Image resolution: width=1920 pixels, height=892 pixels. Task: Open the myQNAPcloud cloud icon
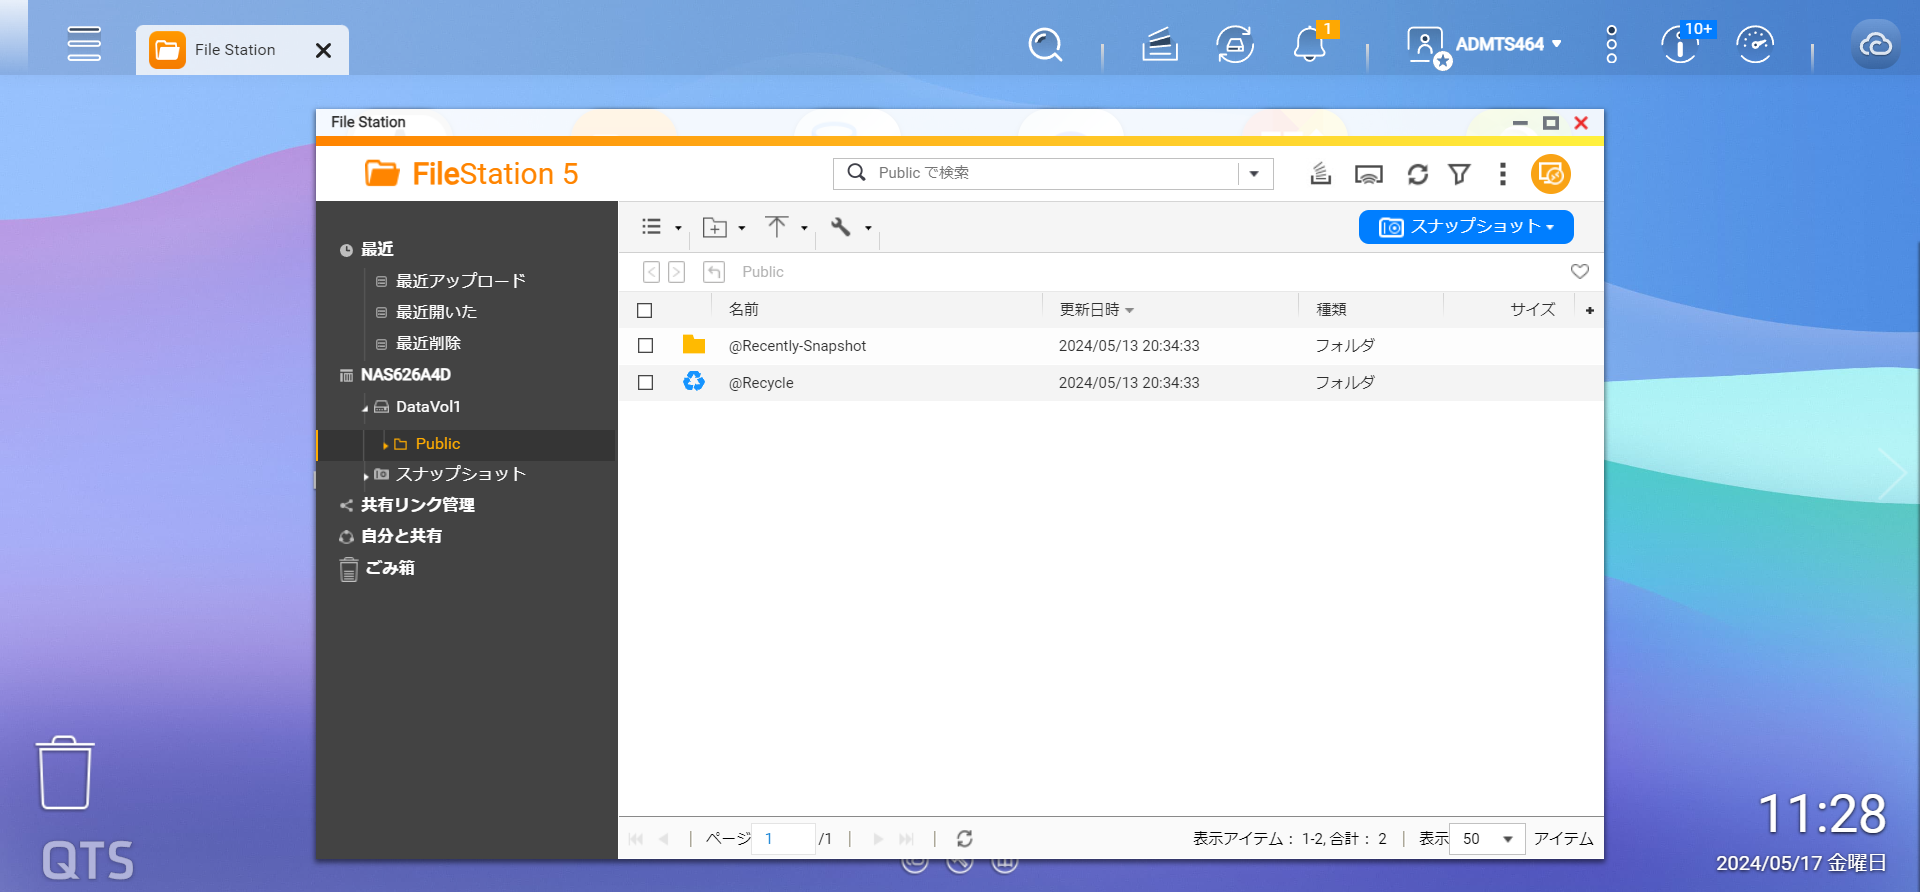[x=1875, y=45]
